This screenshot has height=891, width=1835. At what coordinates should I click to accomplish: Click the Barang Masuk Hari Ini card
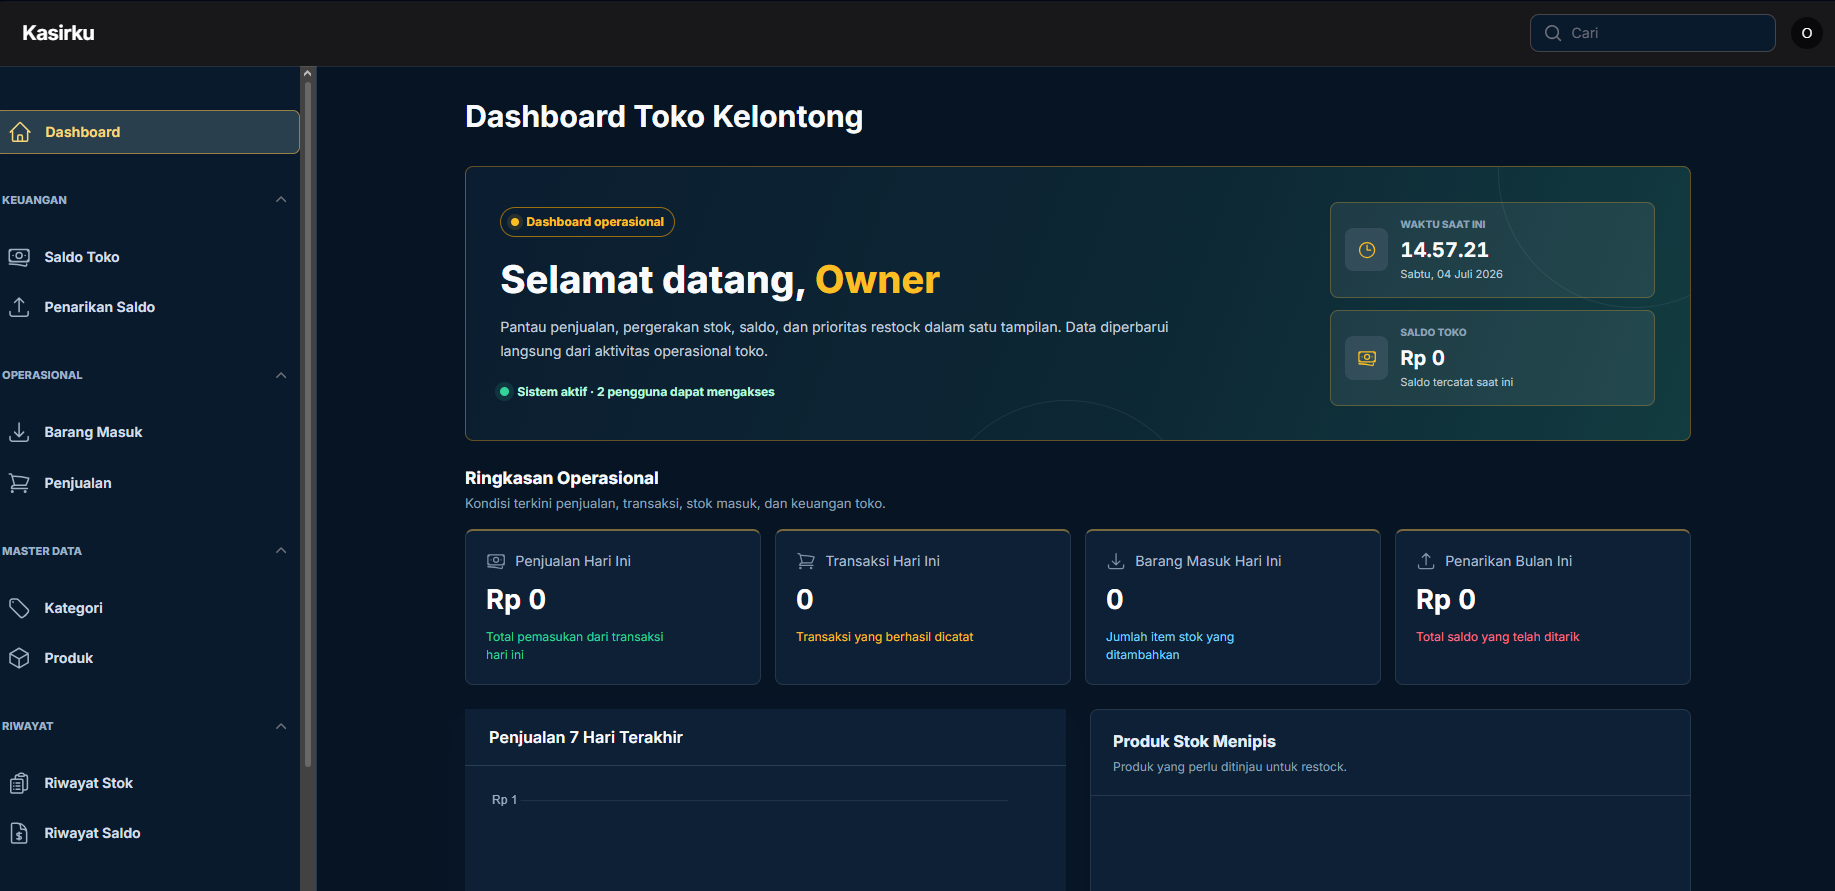click(1233, 607)
